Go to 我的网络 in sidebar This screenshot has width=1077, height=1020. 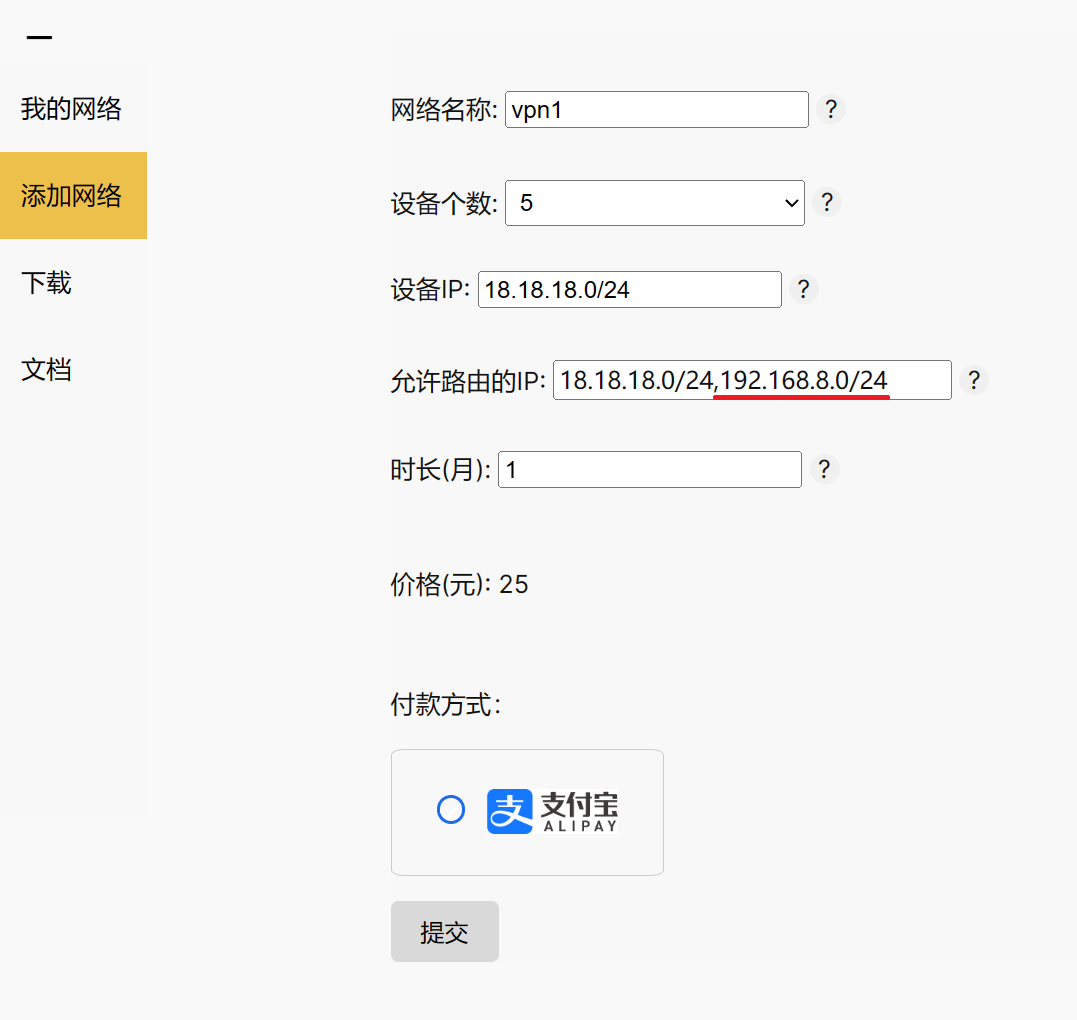[x=73, y=109]
